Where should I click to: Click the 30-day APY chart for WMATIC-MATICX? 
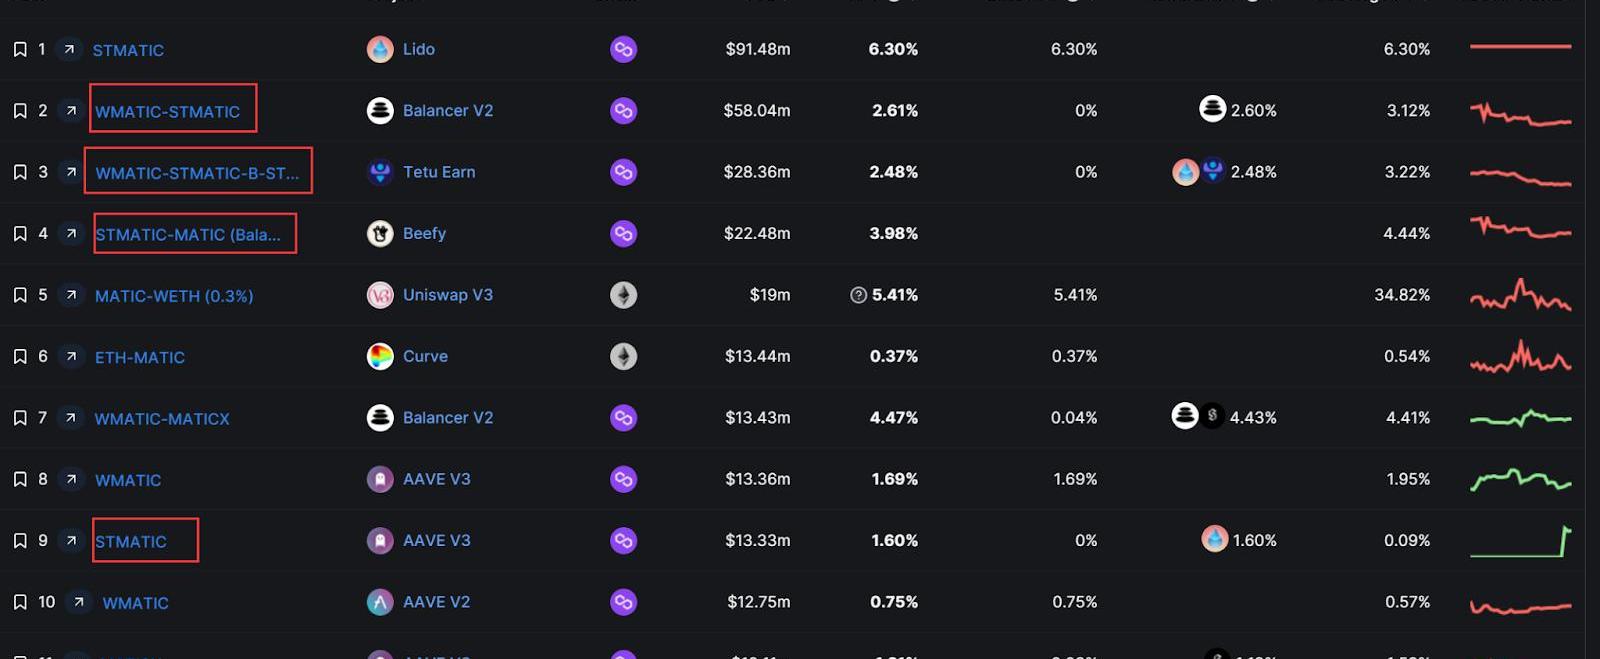point(1520,418)
